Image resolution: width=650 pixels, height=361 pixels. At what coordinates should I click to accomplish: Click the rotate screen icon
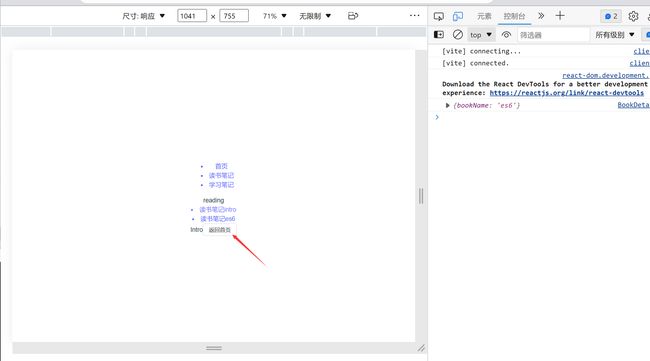[353, 16]
